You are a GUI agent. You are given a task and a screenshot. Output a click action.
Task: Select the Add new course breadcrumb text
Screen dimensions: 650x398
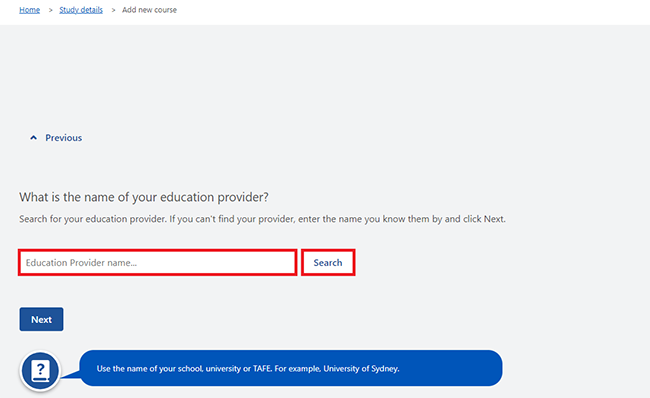point(149,10)
